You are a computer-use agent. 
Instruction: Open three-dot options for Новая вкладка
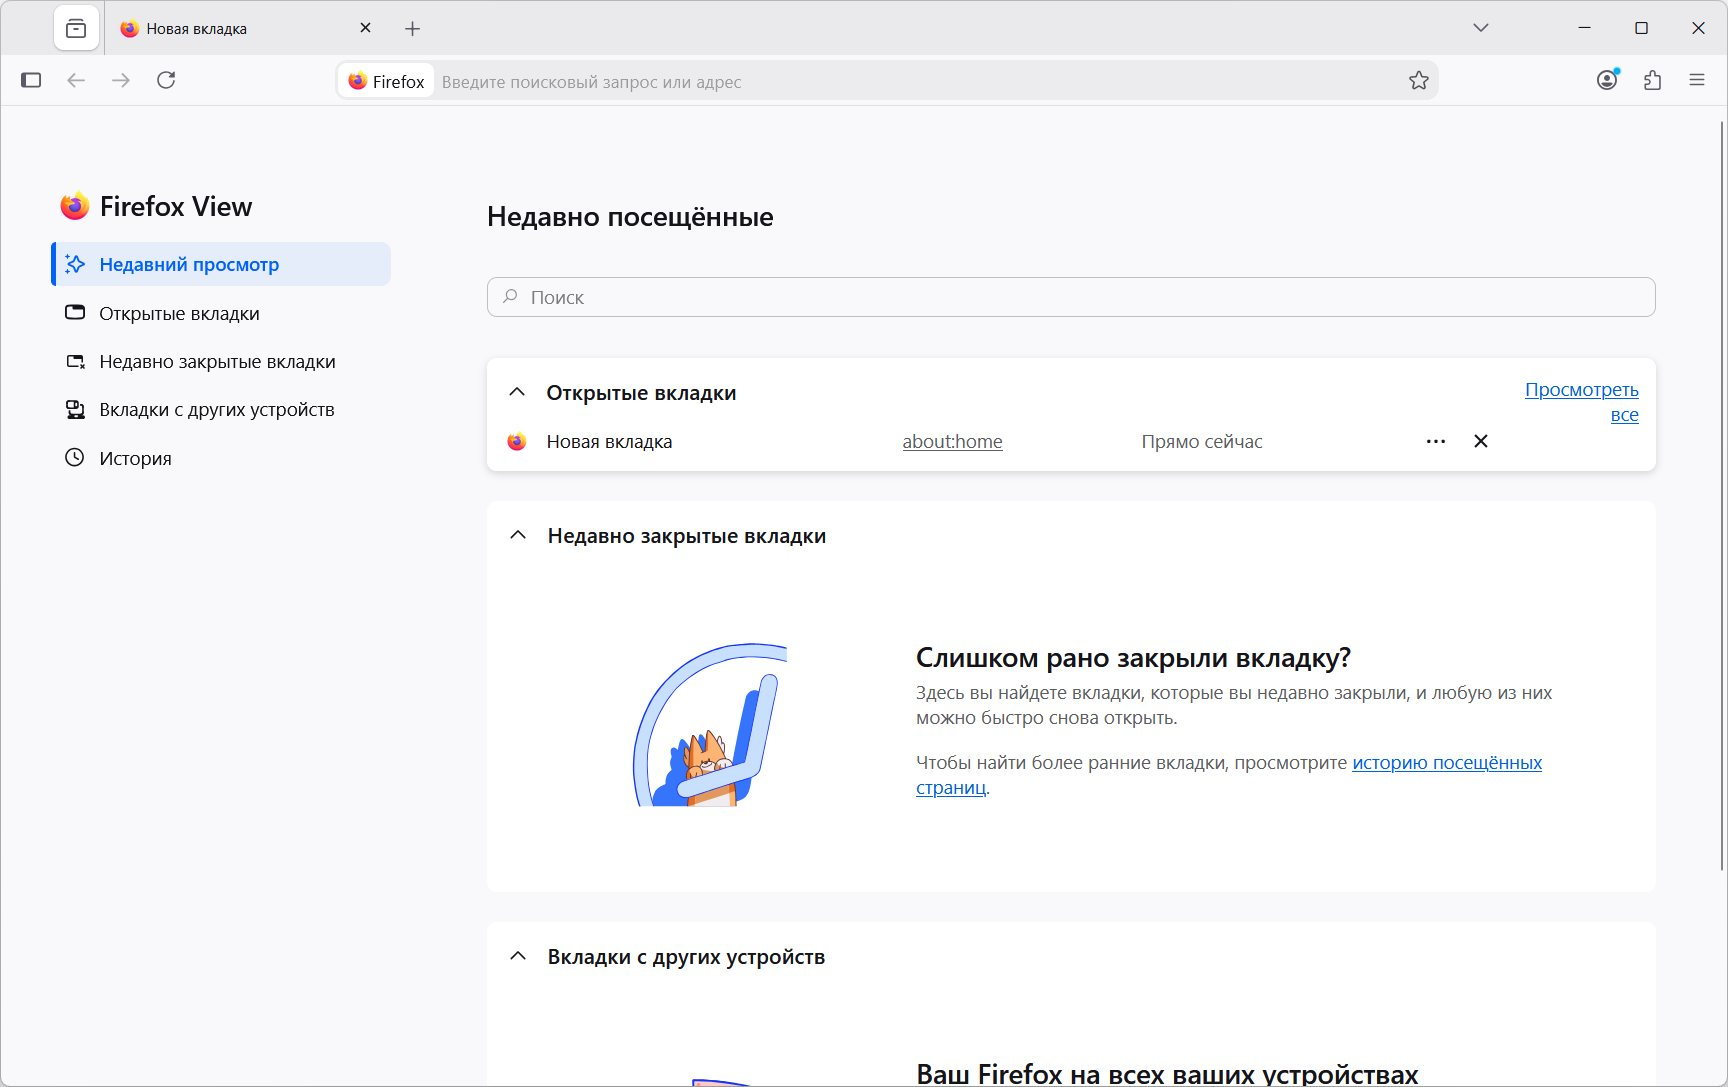click(x=1436, y=441)
